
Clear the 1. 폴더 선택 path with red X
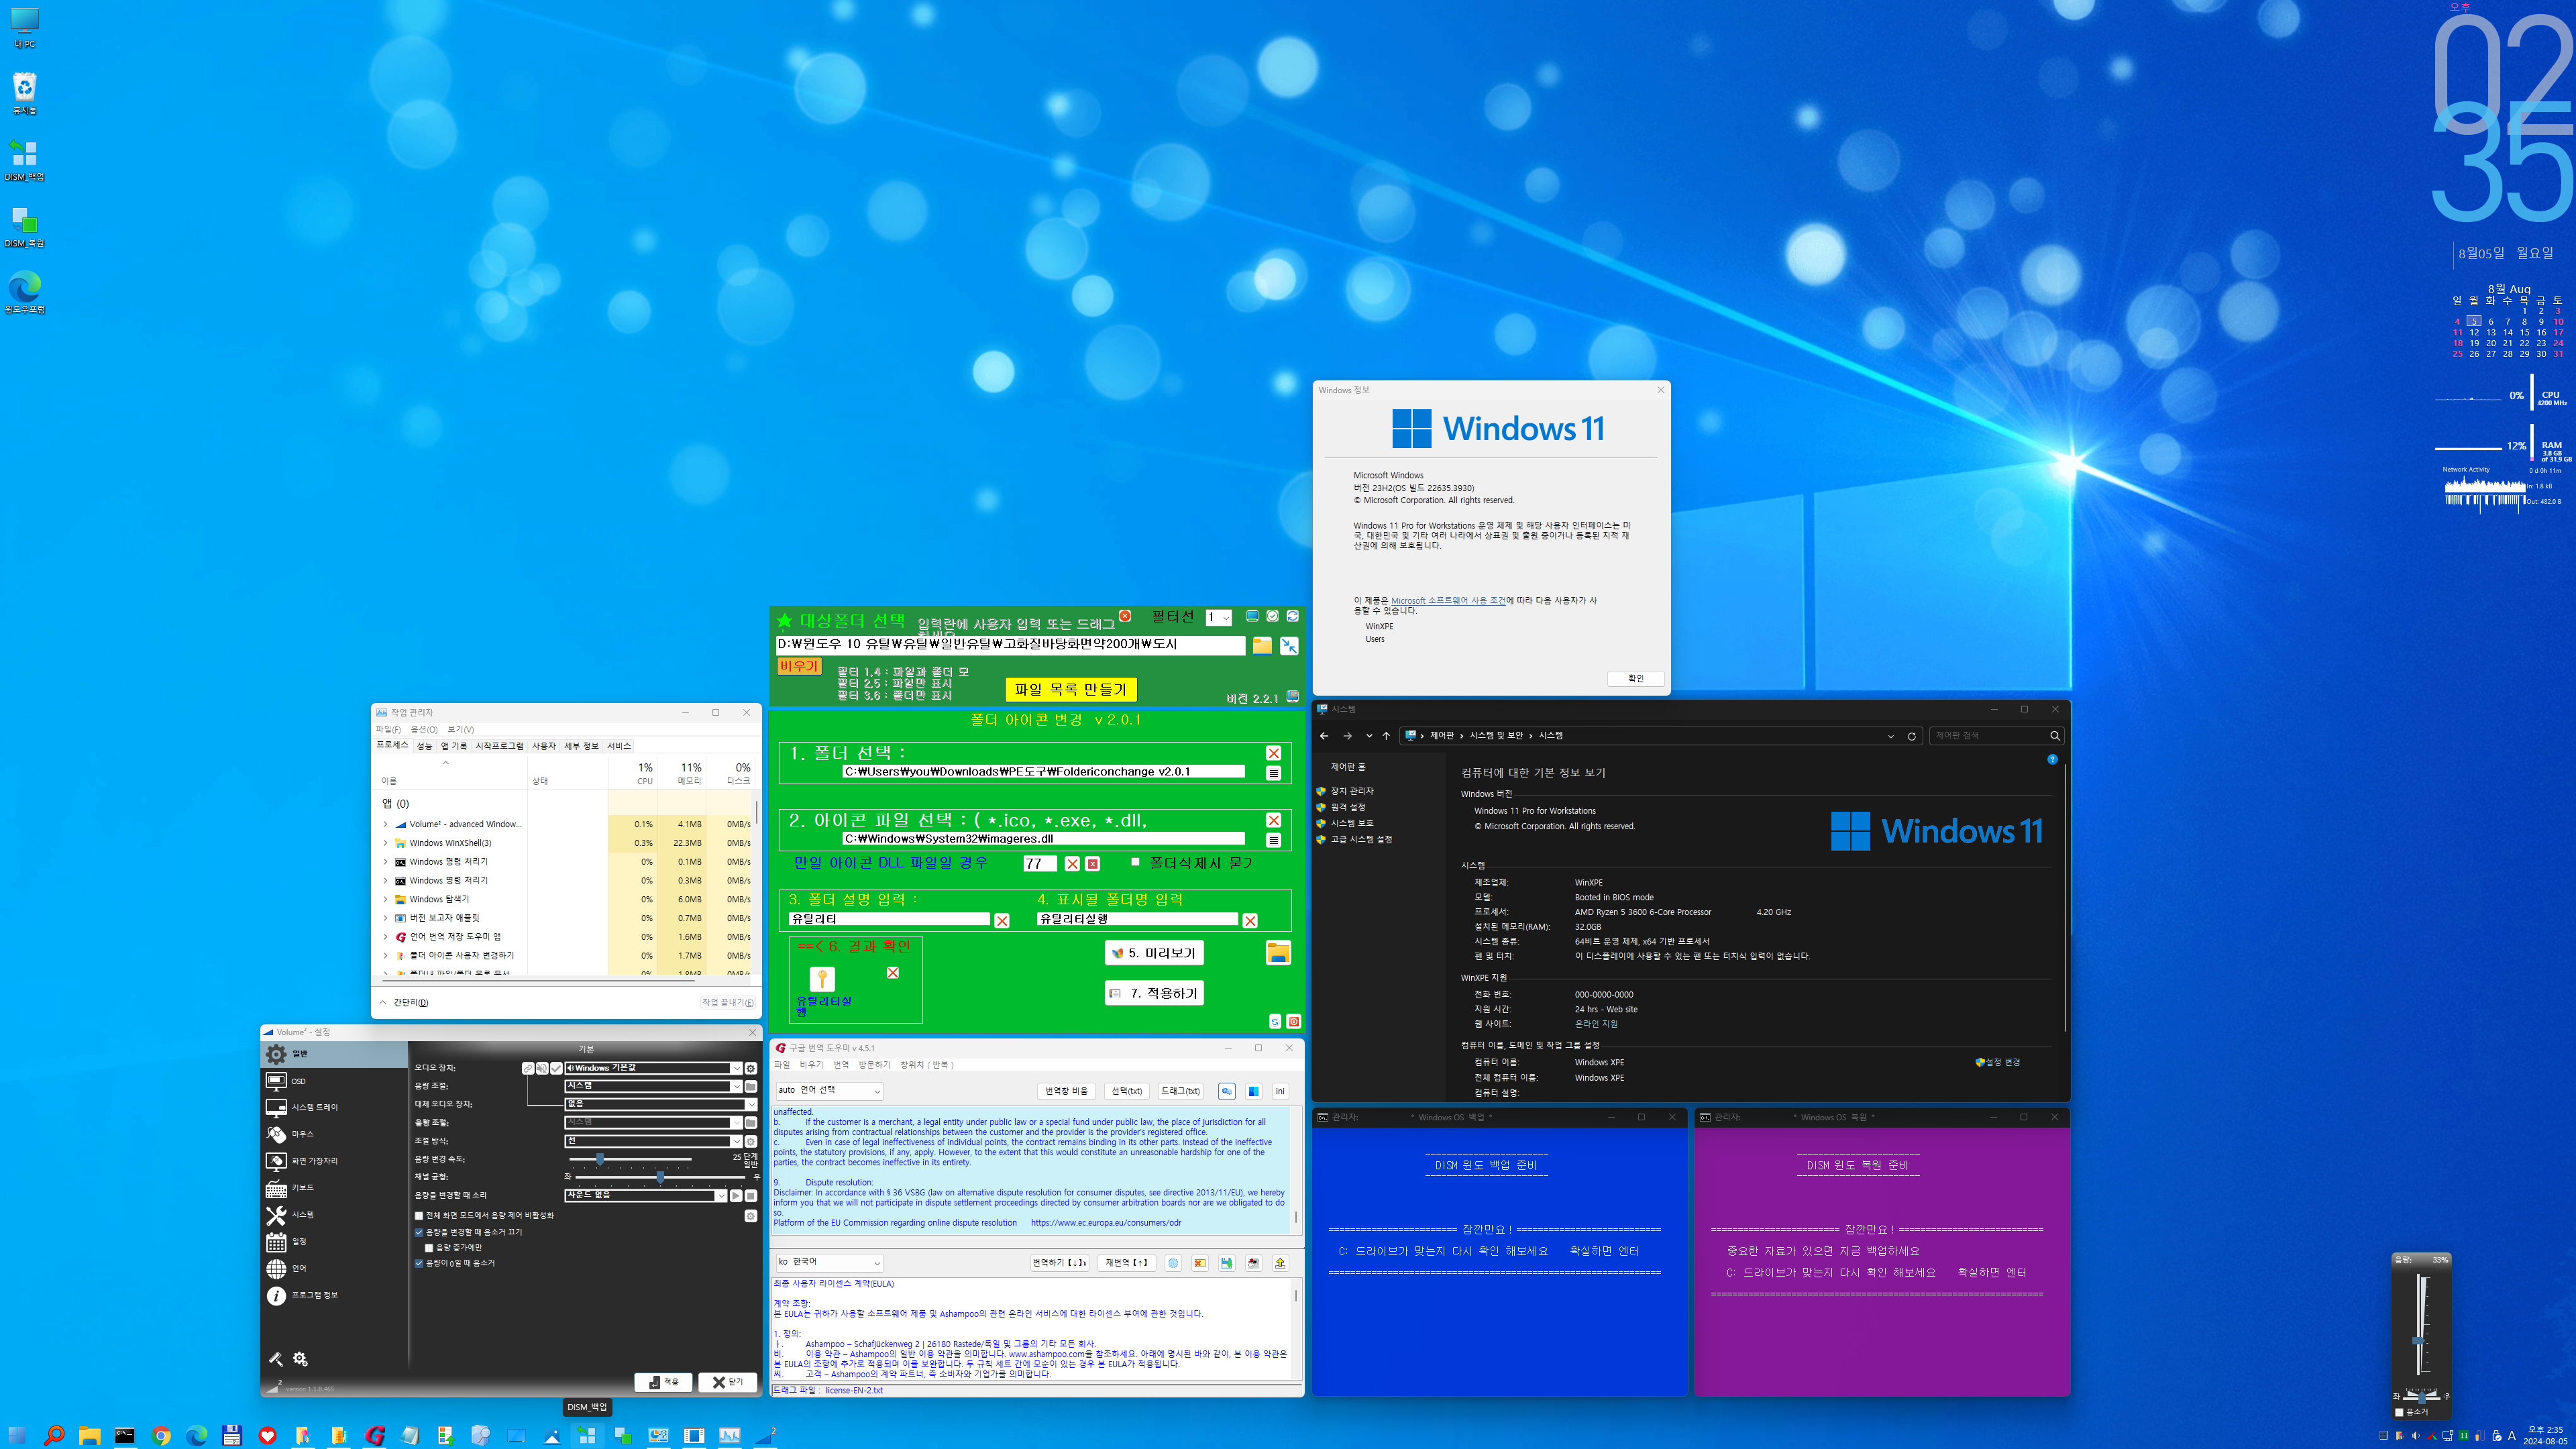point(1273,753)
